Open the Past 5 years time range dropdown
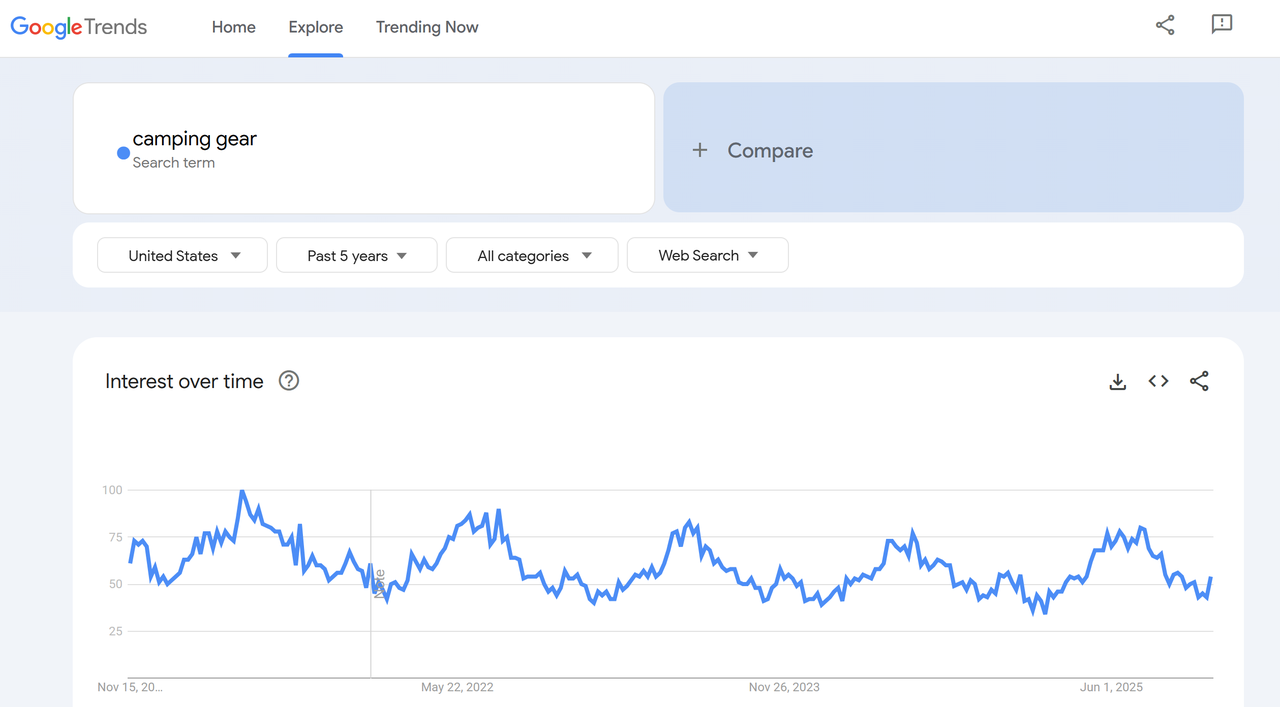 tap(356, 255)
